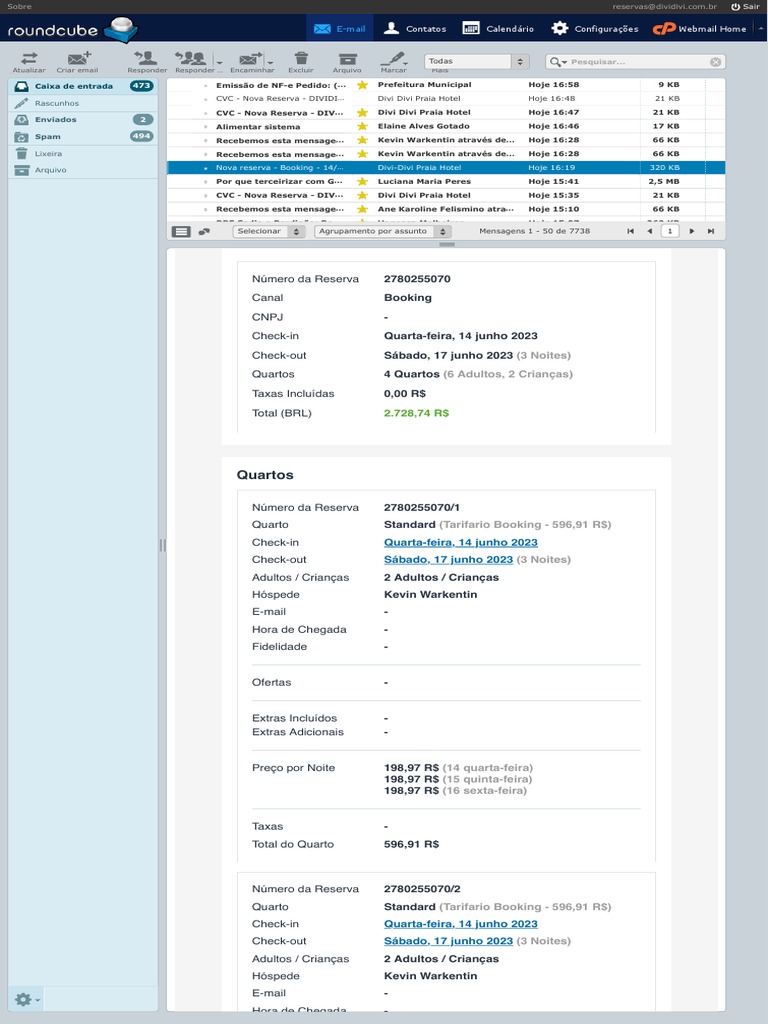This screenshot has width=768, height=1024.
Task: Open Check-out link in reserva 2780255070/1
Action: [448, 559]
